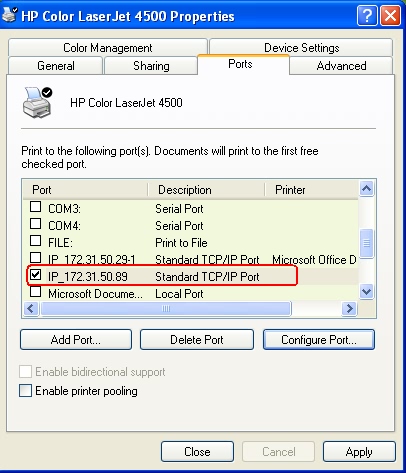Click the vertical scrollbar thumb in port list
The height and width of the screenshot is (473, 406).
(367, 243)
